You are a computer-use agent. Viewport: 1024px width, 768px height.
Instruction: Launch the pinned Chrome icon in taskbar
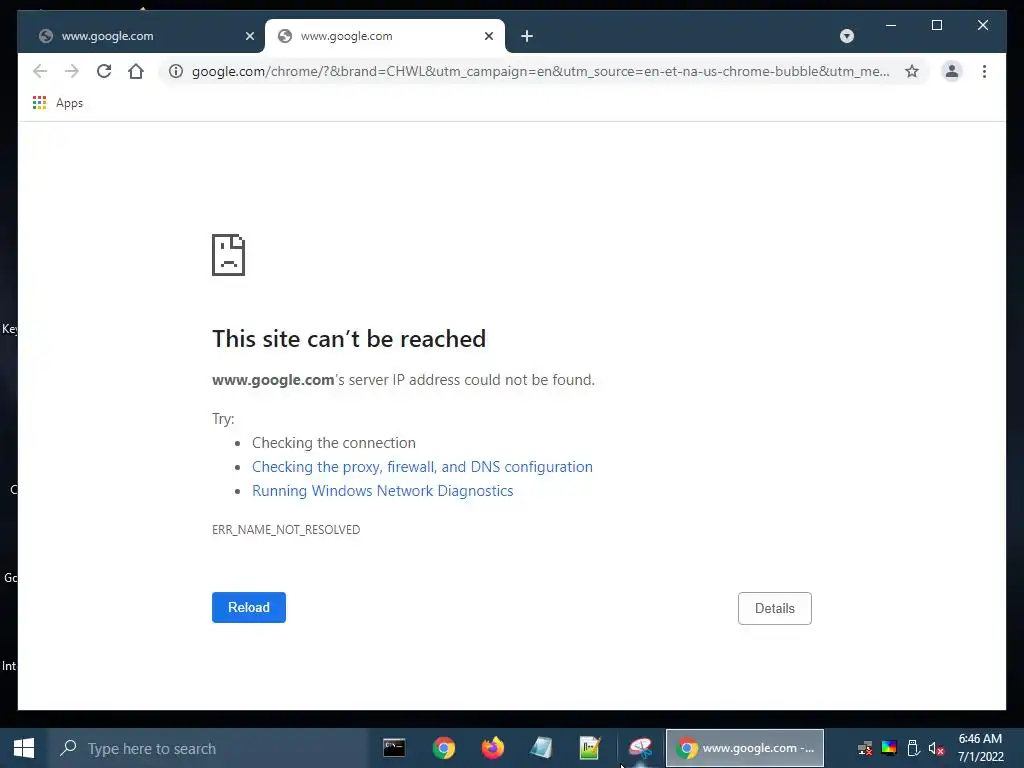[443, 748]
